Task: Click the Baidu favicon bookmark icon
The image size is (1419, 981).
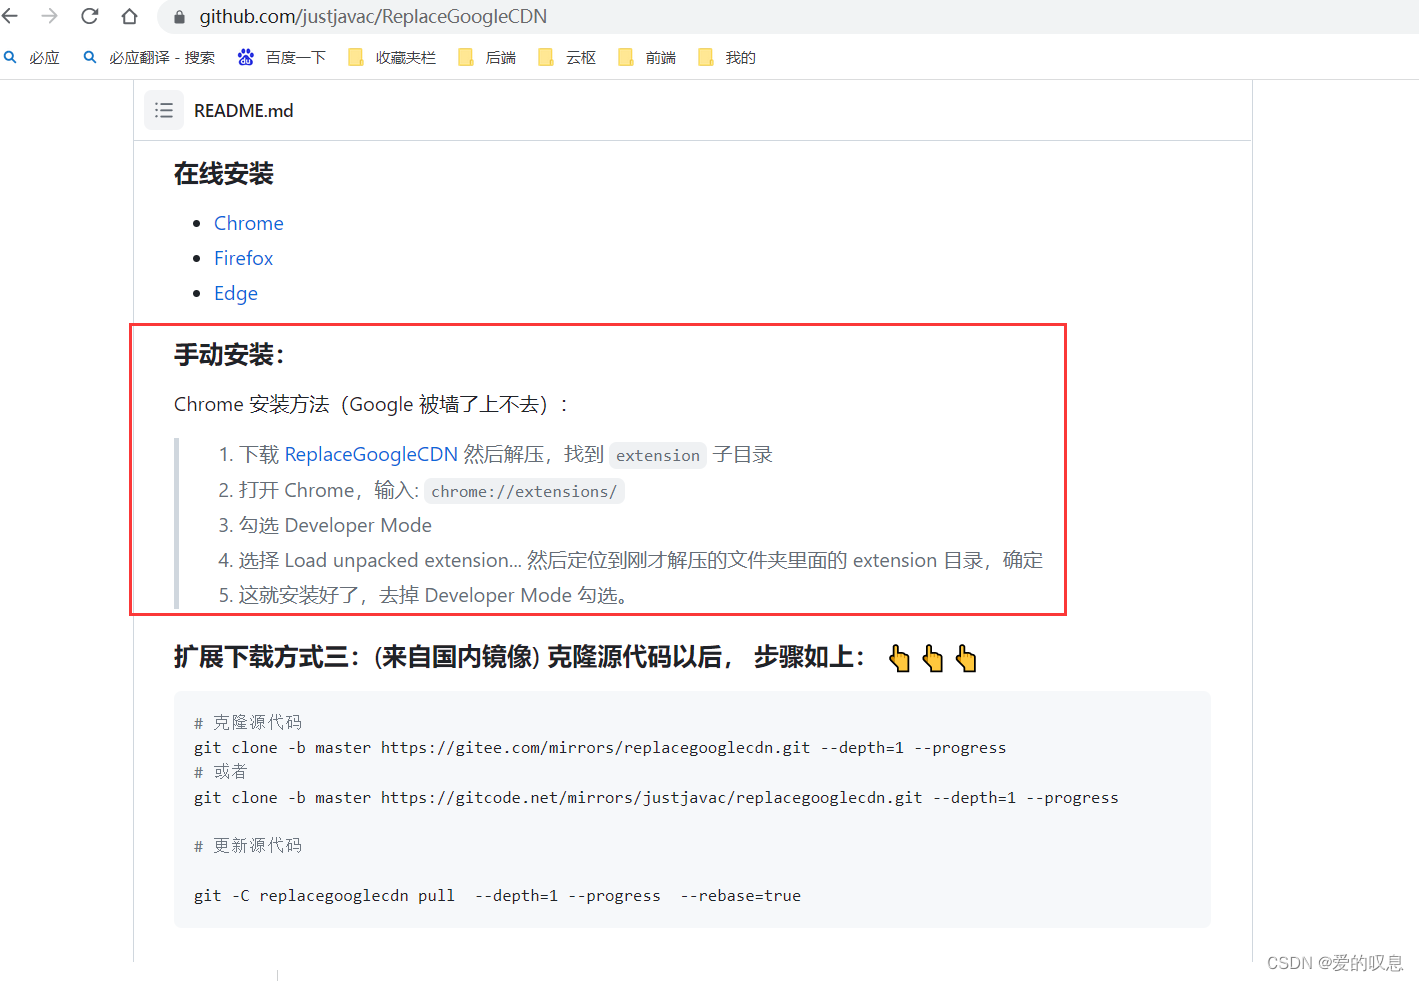Action: pos(245,57)
